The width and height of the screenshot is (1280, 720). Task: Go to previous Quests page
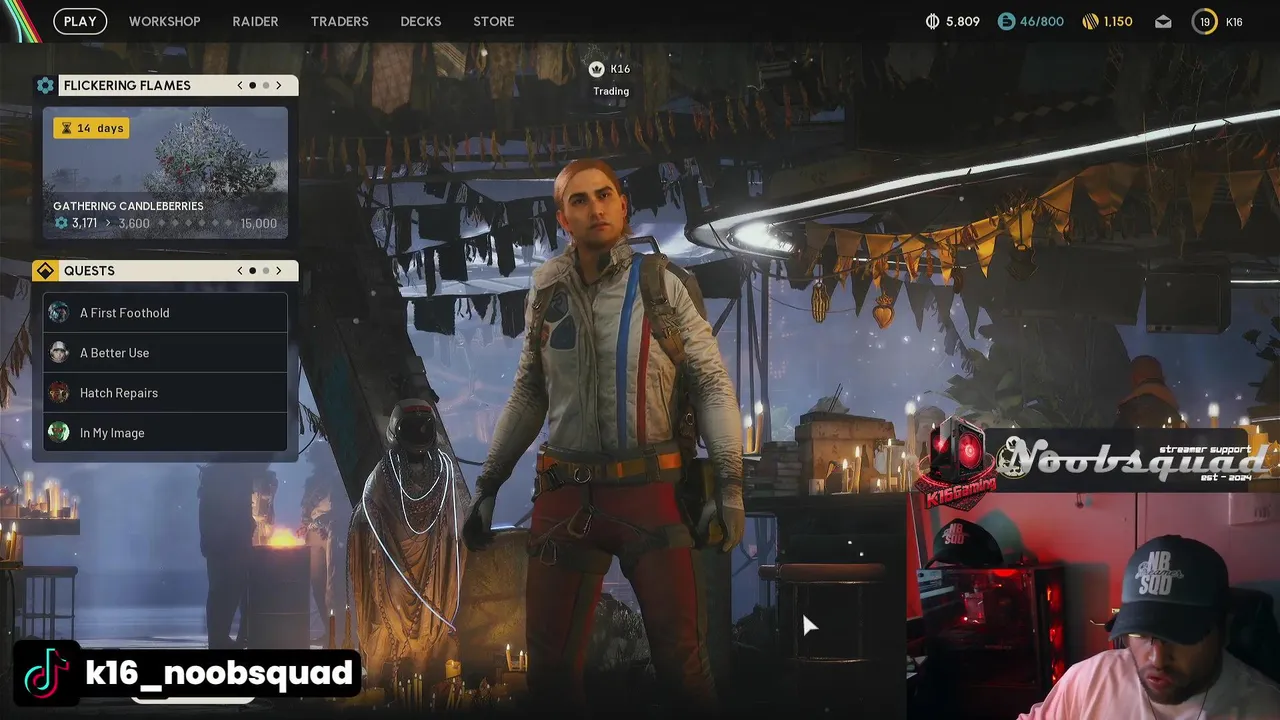240,270
